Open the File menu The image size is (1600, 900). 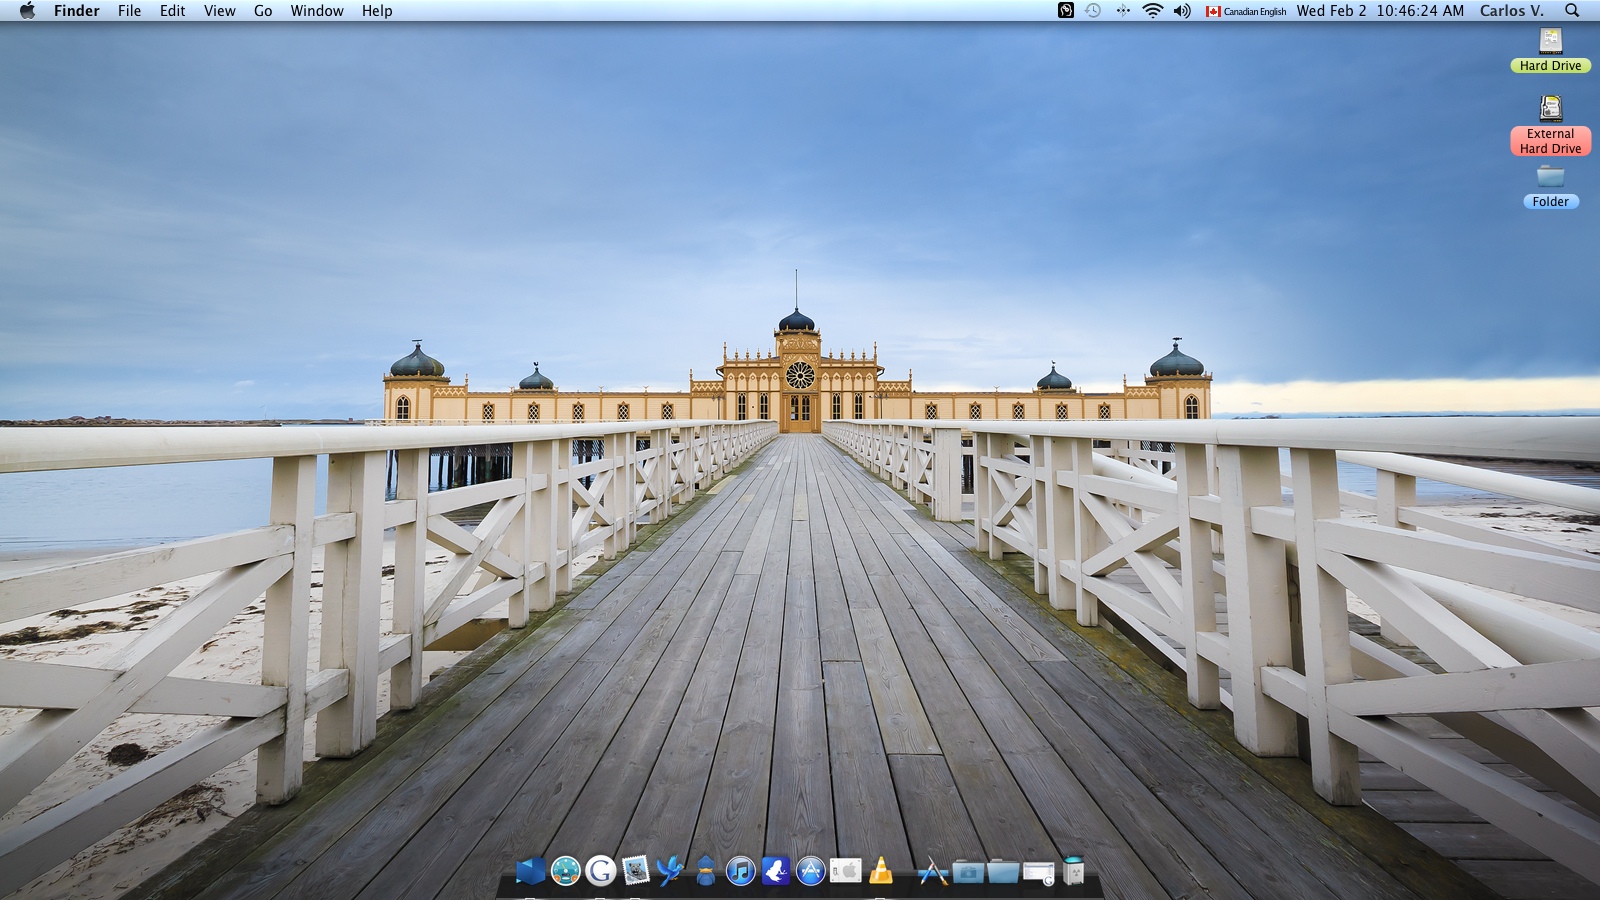[x=129, y=11]
